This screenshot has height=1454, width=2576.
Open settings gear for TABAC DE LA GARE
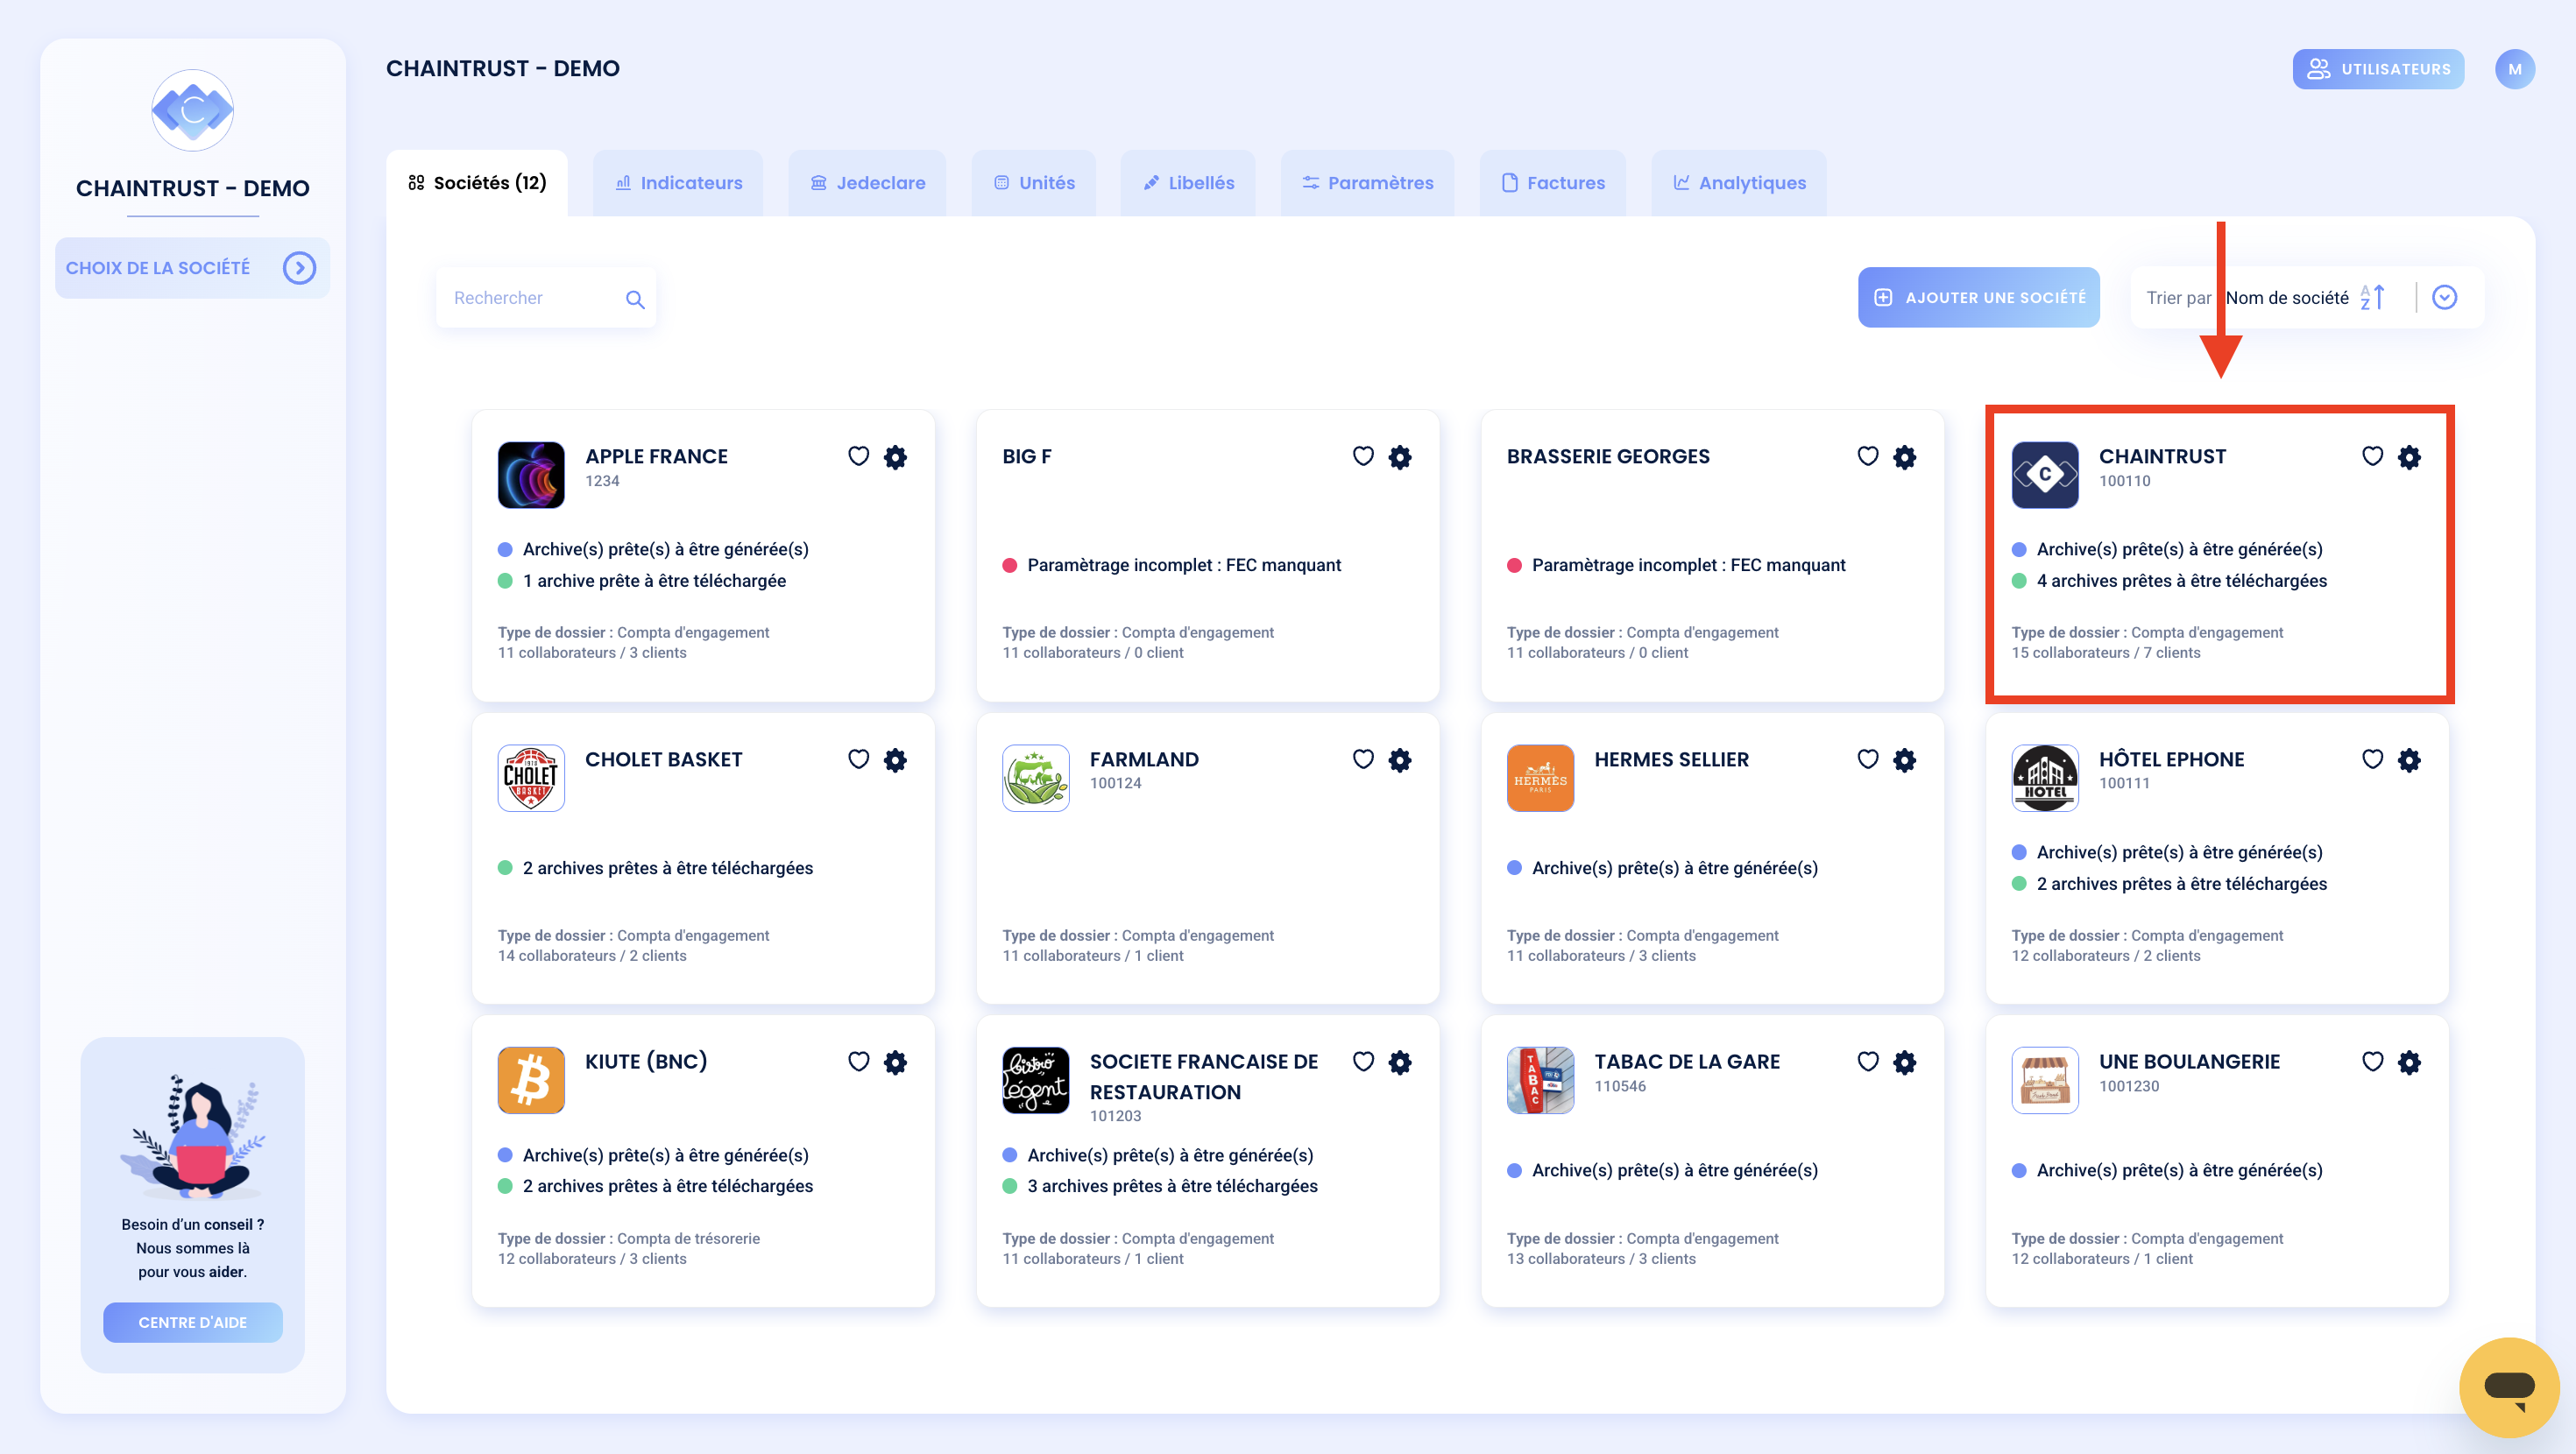tap(1905, 1062)
